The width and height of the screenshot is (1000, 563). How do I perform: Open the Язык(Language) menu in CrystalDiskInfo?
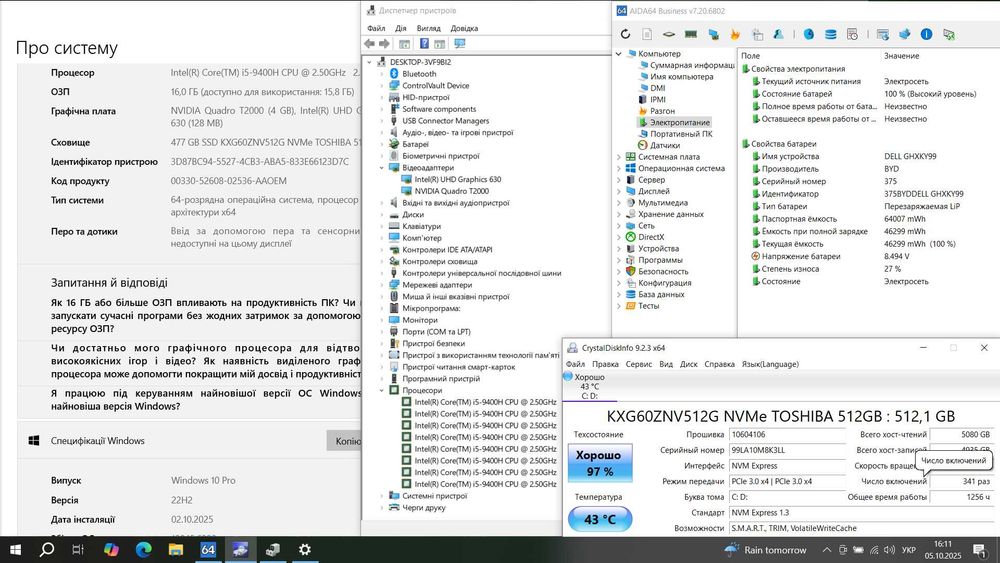click(770, 364)
